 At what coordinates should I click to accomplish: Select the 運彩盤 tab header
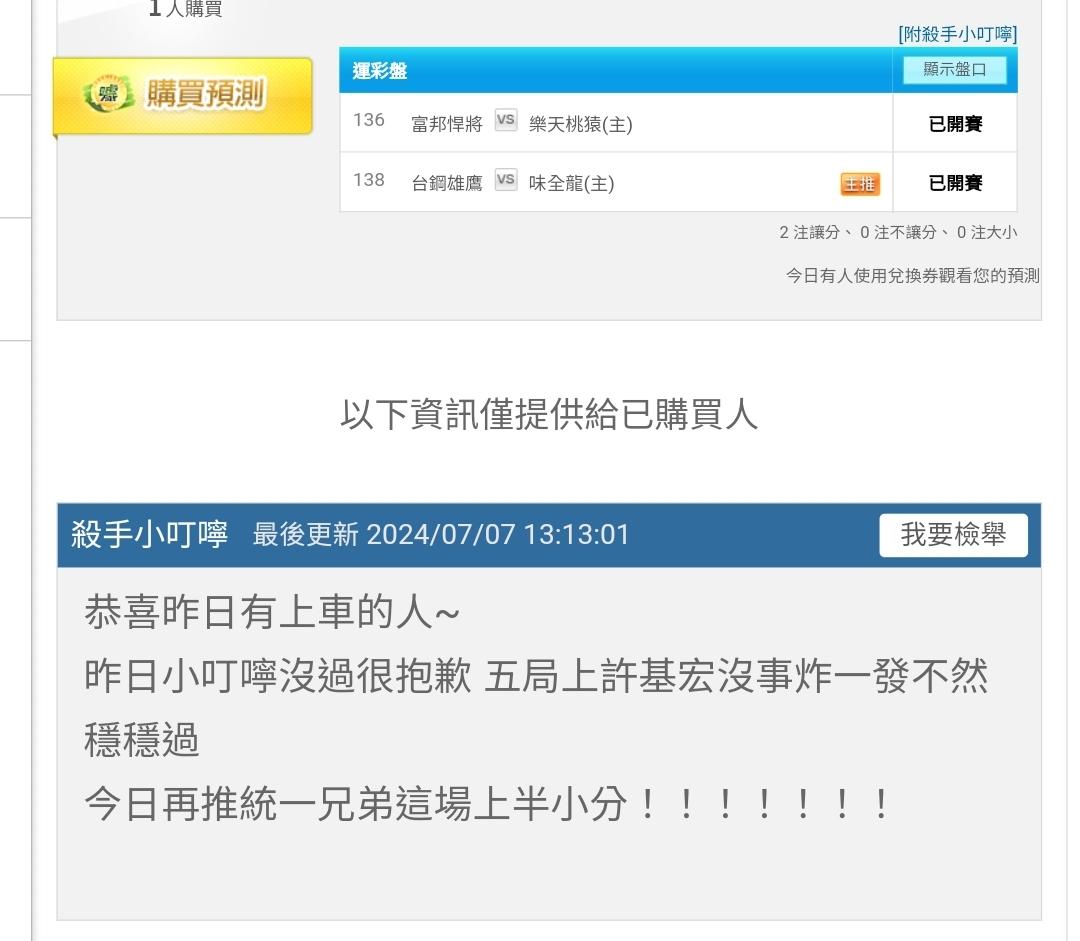coord(380,70)
